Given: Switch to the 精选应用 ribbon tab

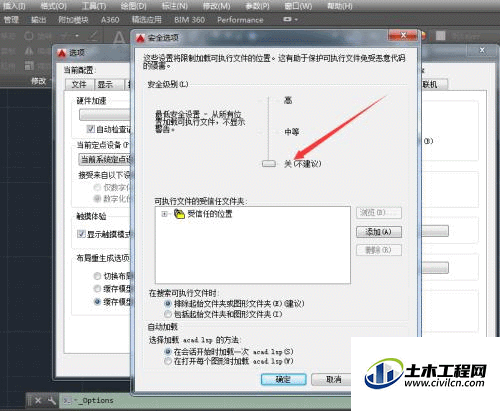Looking at the screenshot, I should coord(147,20).
